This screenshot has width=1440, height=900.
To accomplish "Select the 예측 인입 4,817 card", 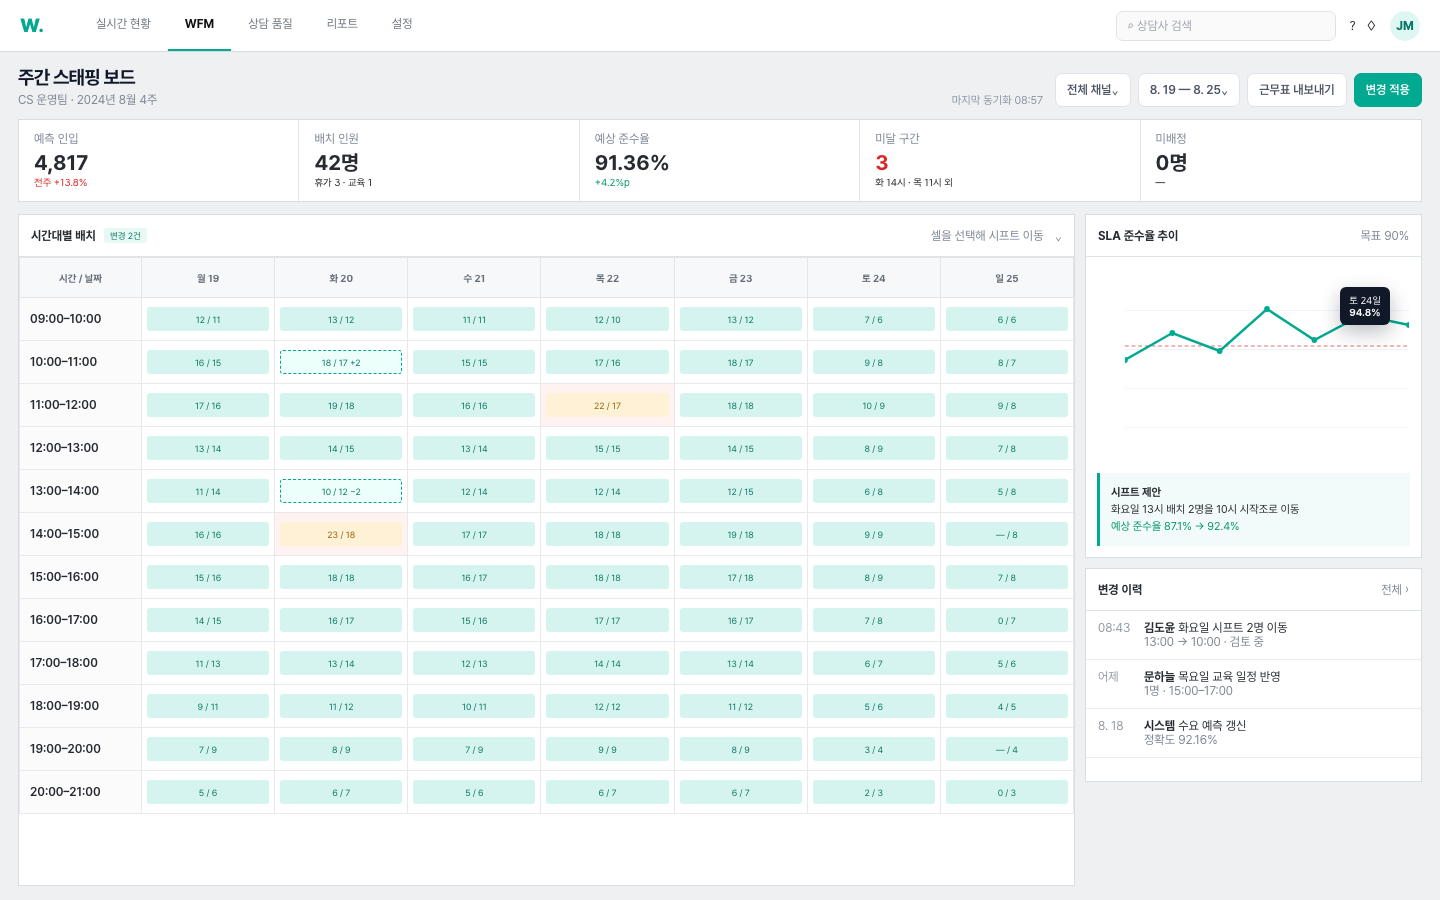I will tap(159, 161).
